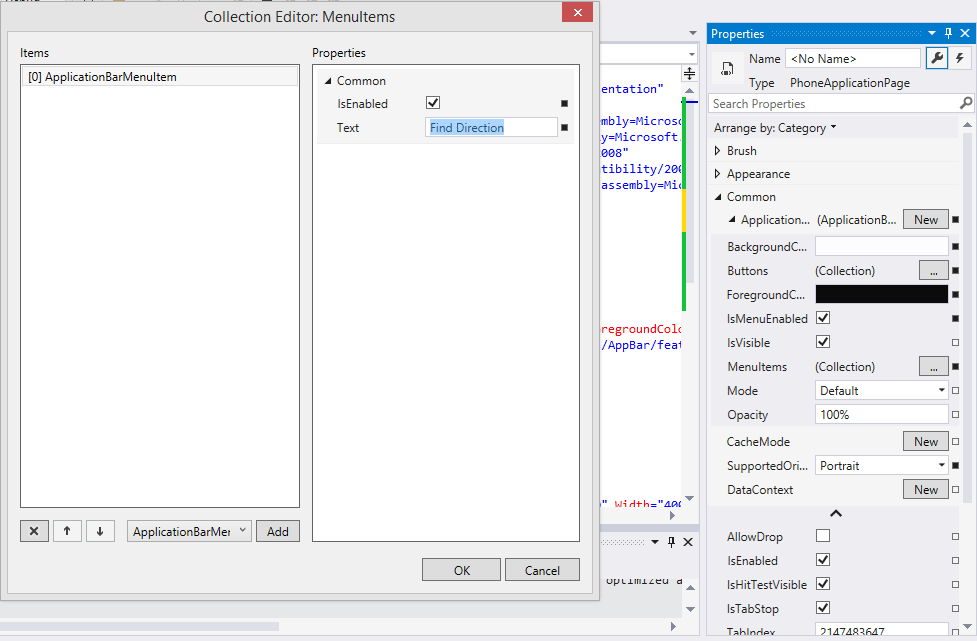Screen dimensions: 977x641
Task: Enable the AllowDrop checkbox
Action: (823, 537)
